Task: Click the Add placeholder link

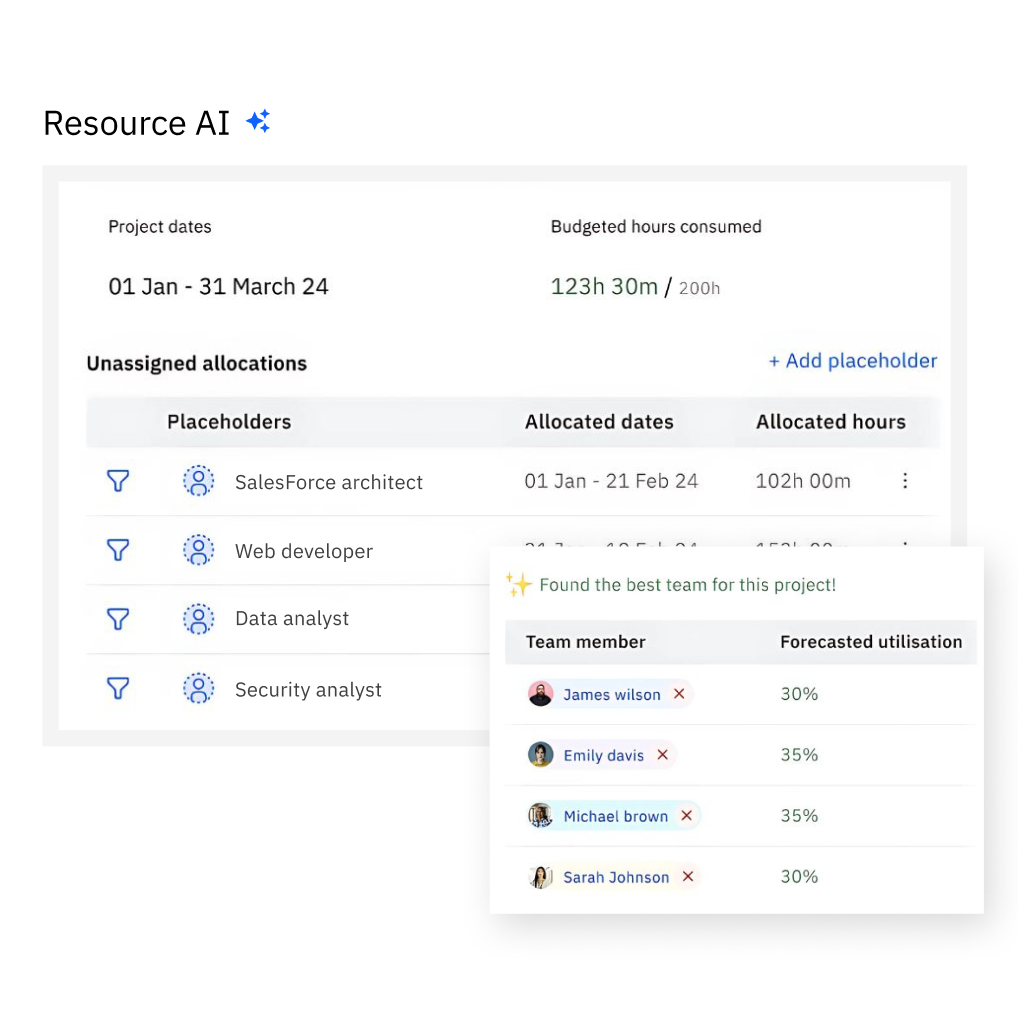Action: [x=853, y=361]
